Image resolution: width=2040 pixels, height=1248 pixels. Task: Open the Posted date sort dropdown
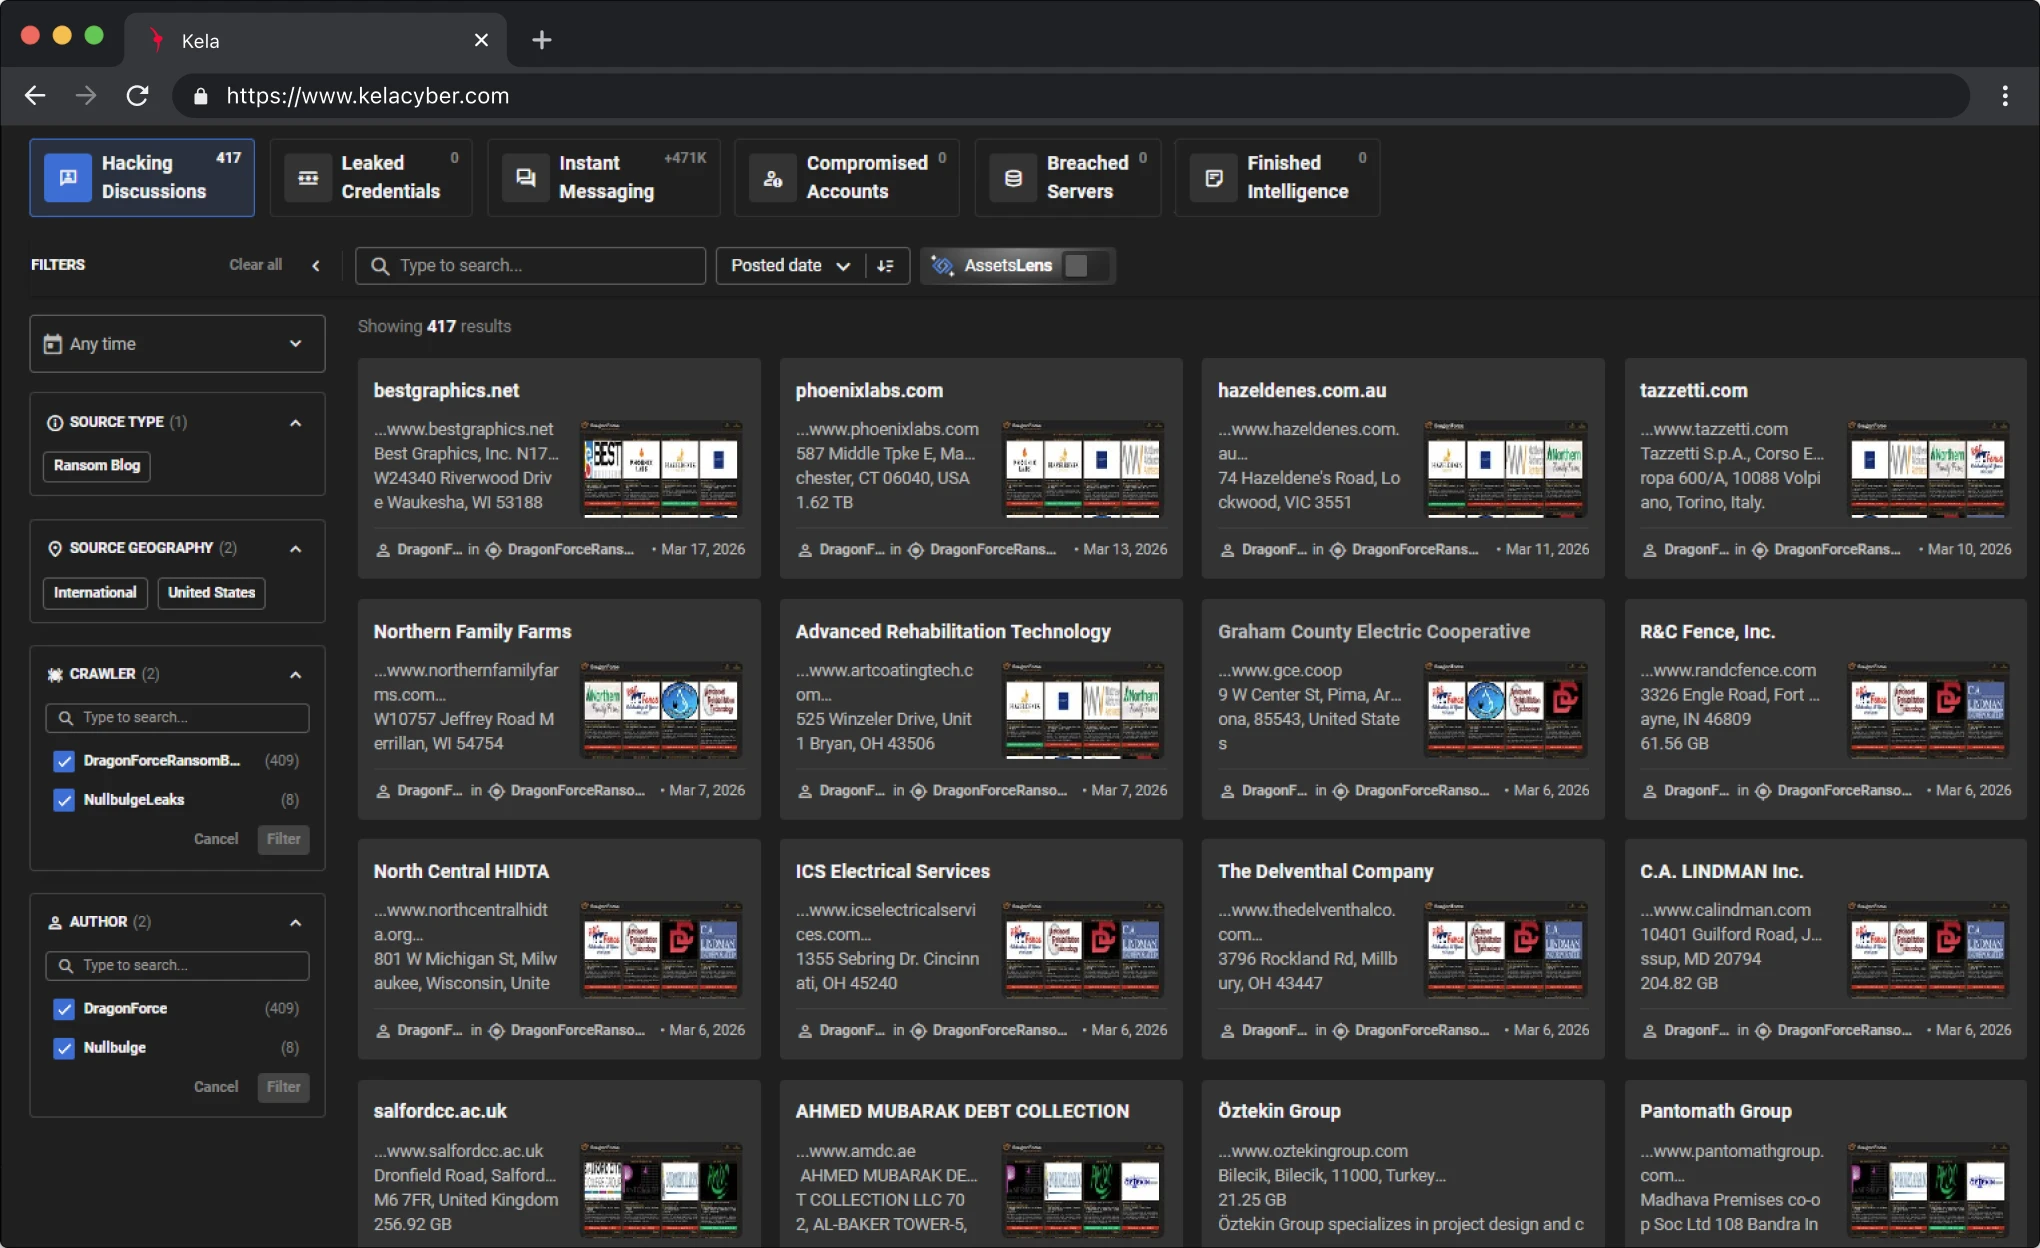tap(790, 266)
